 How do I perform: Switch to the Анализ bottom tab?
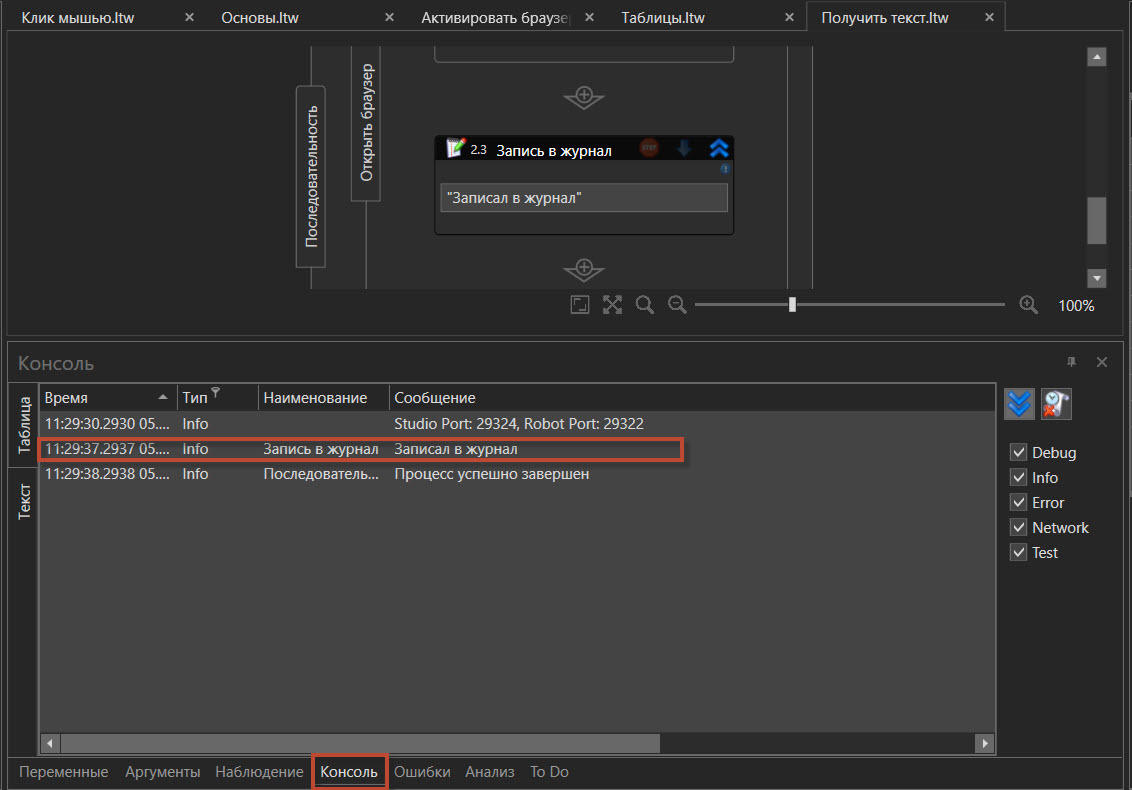[489, 772]
